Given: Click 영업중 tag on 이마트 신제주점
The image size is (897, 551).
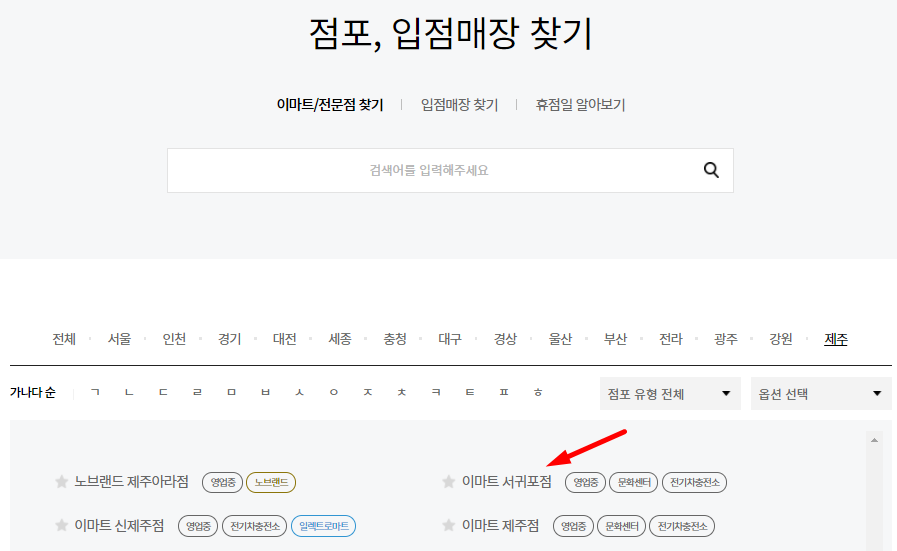Looking at the screenshot, I should [198, 526].
